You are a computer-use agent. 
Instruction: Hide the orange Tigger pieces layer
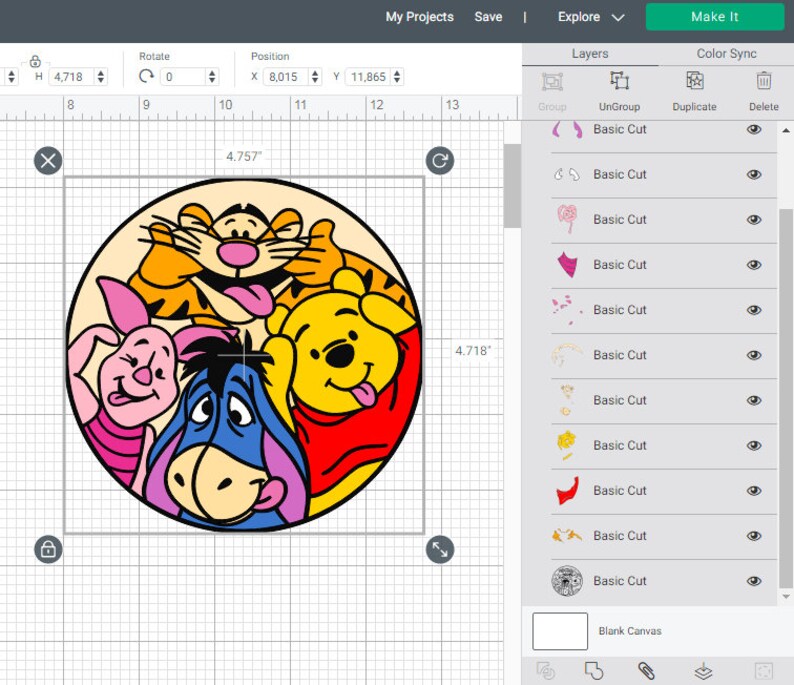[754, 536]
